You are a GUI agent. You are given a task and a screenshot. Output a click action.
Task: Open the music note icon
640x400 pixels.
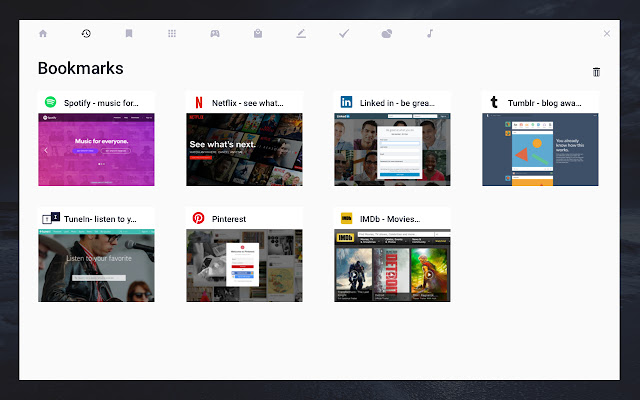click(430, 33)
